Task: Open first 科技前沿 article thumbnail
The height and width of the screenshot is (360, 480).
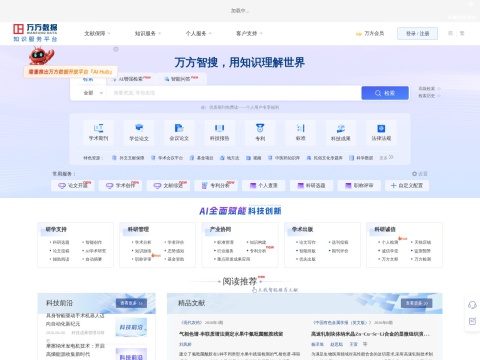Action: click(x=131, y=327)
